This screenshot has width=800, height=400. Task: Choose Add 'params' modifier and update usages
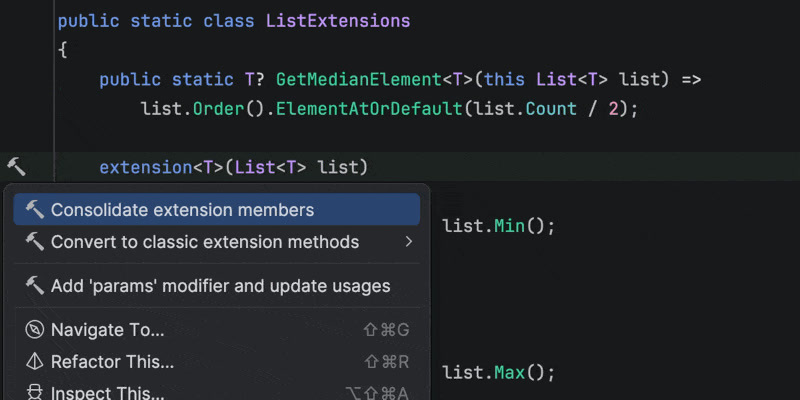220,286
